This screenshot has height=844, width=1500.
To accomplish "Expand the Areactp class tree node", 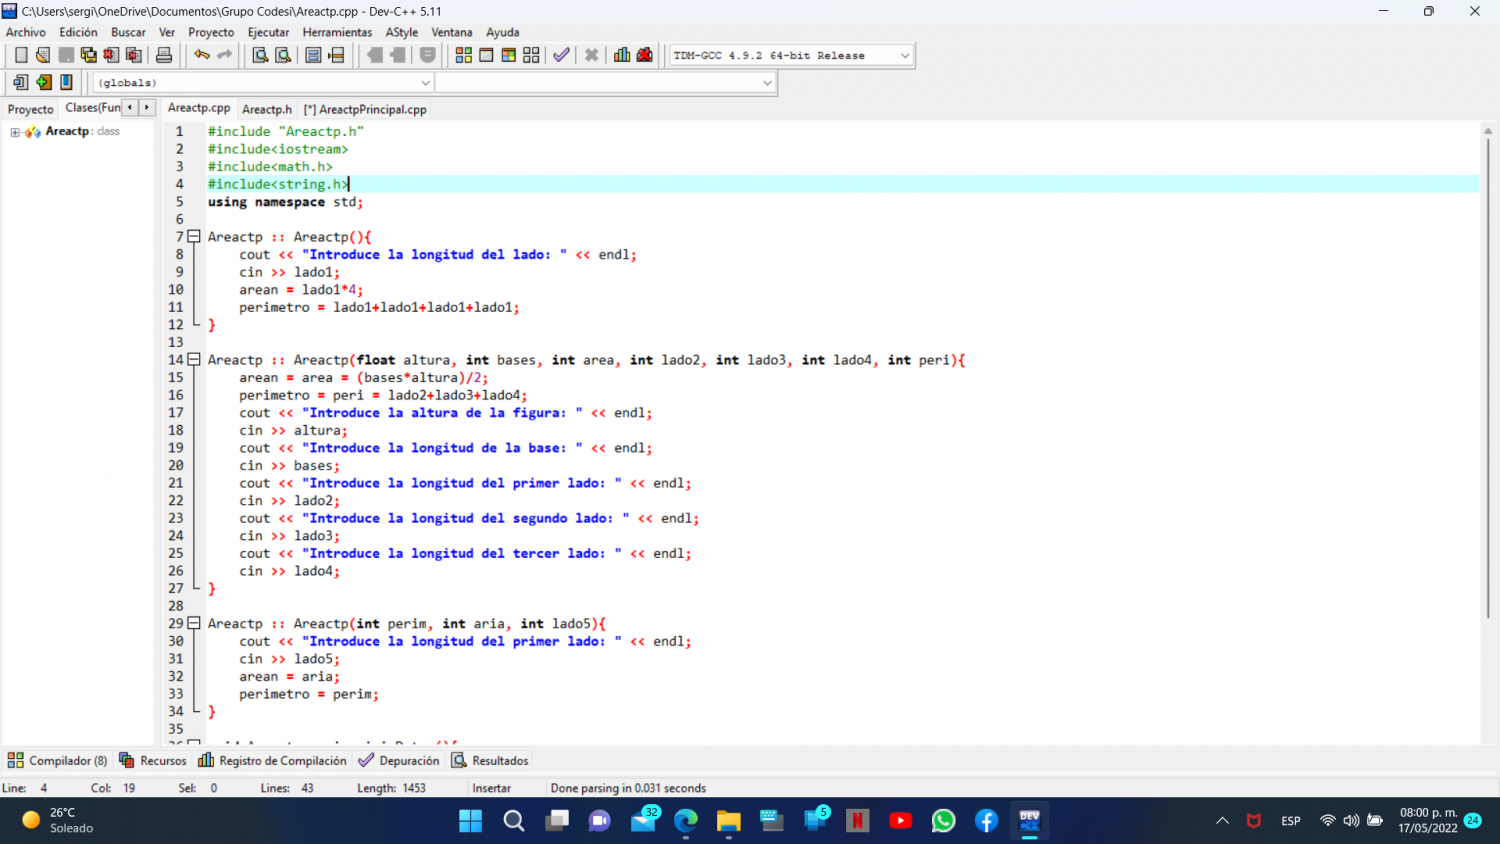I will [15, 132].
